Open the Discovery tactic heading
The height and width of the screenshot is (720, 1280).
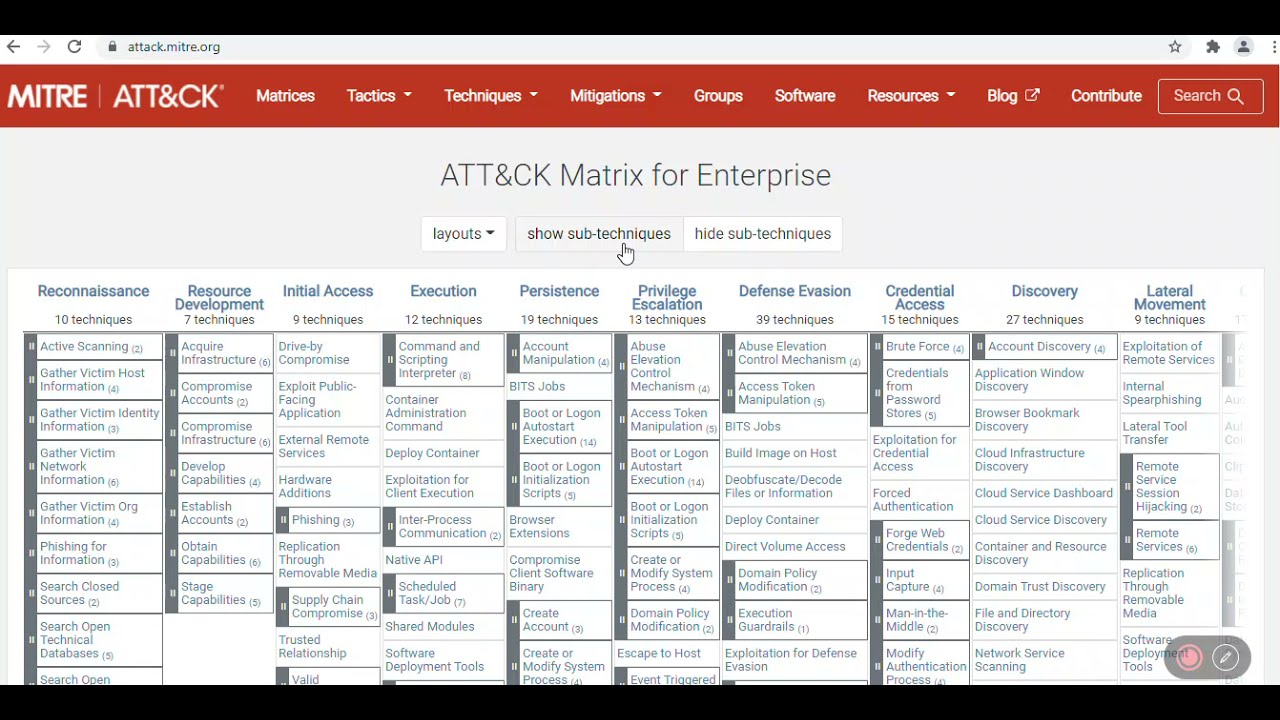pos(1044,291)
